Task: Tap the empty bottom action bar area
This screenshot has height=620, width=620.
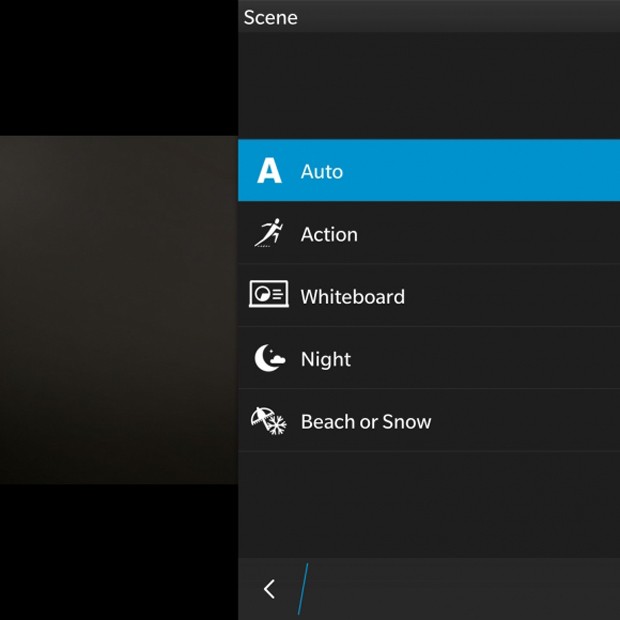Action: pyautogui.click(x=460, y=589)
